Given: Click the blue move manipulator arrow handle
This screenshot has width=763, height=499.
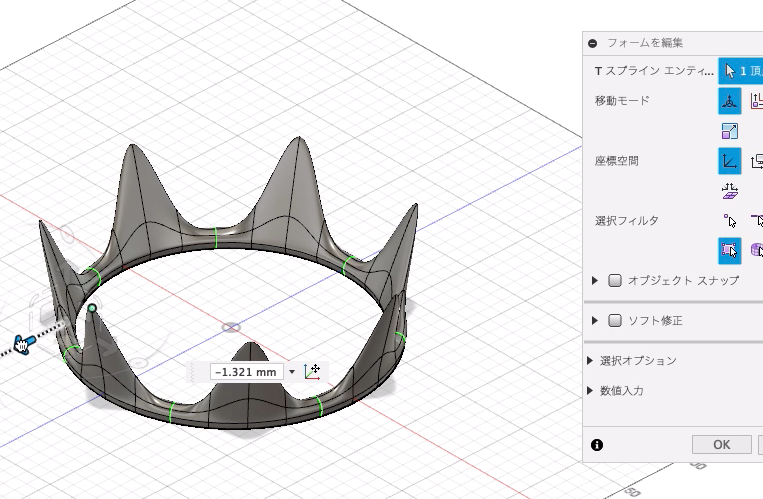Looking at the screenshot, I should pyautogui.click(x=24, y=344).
